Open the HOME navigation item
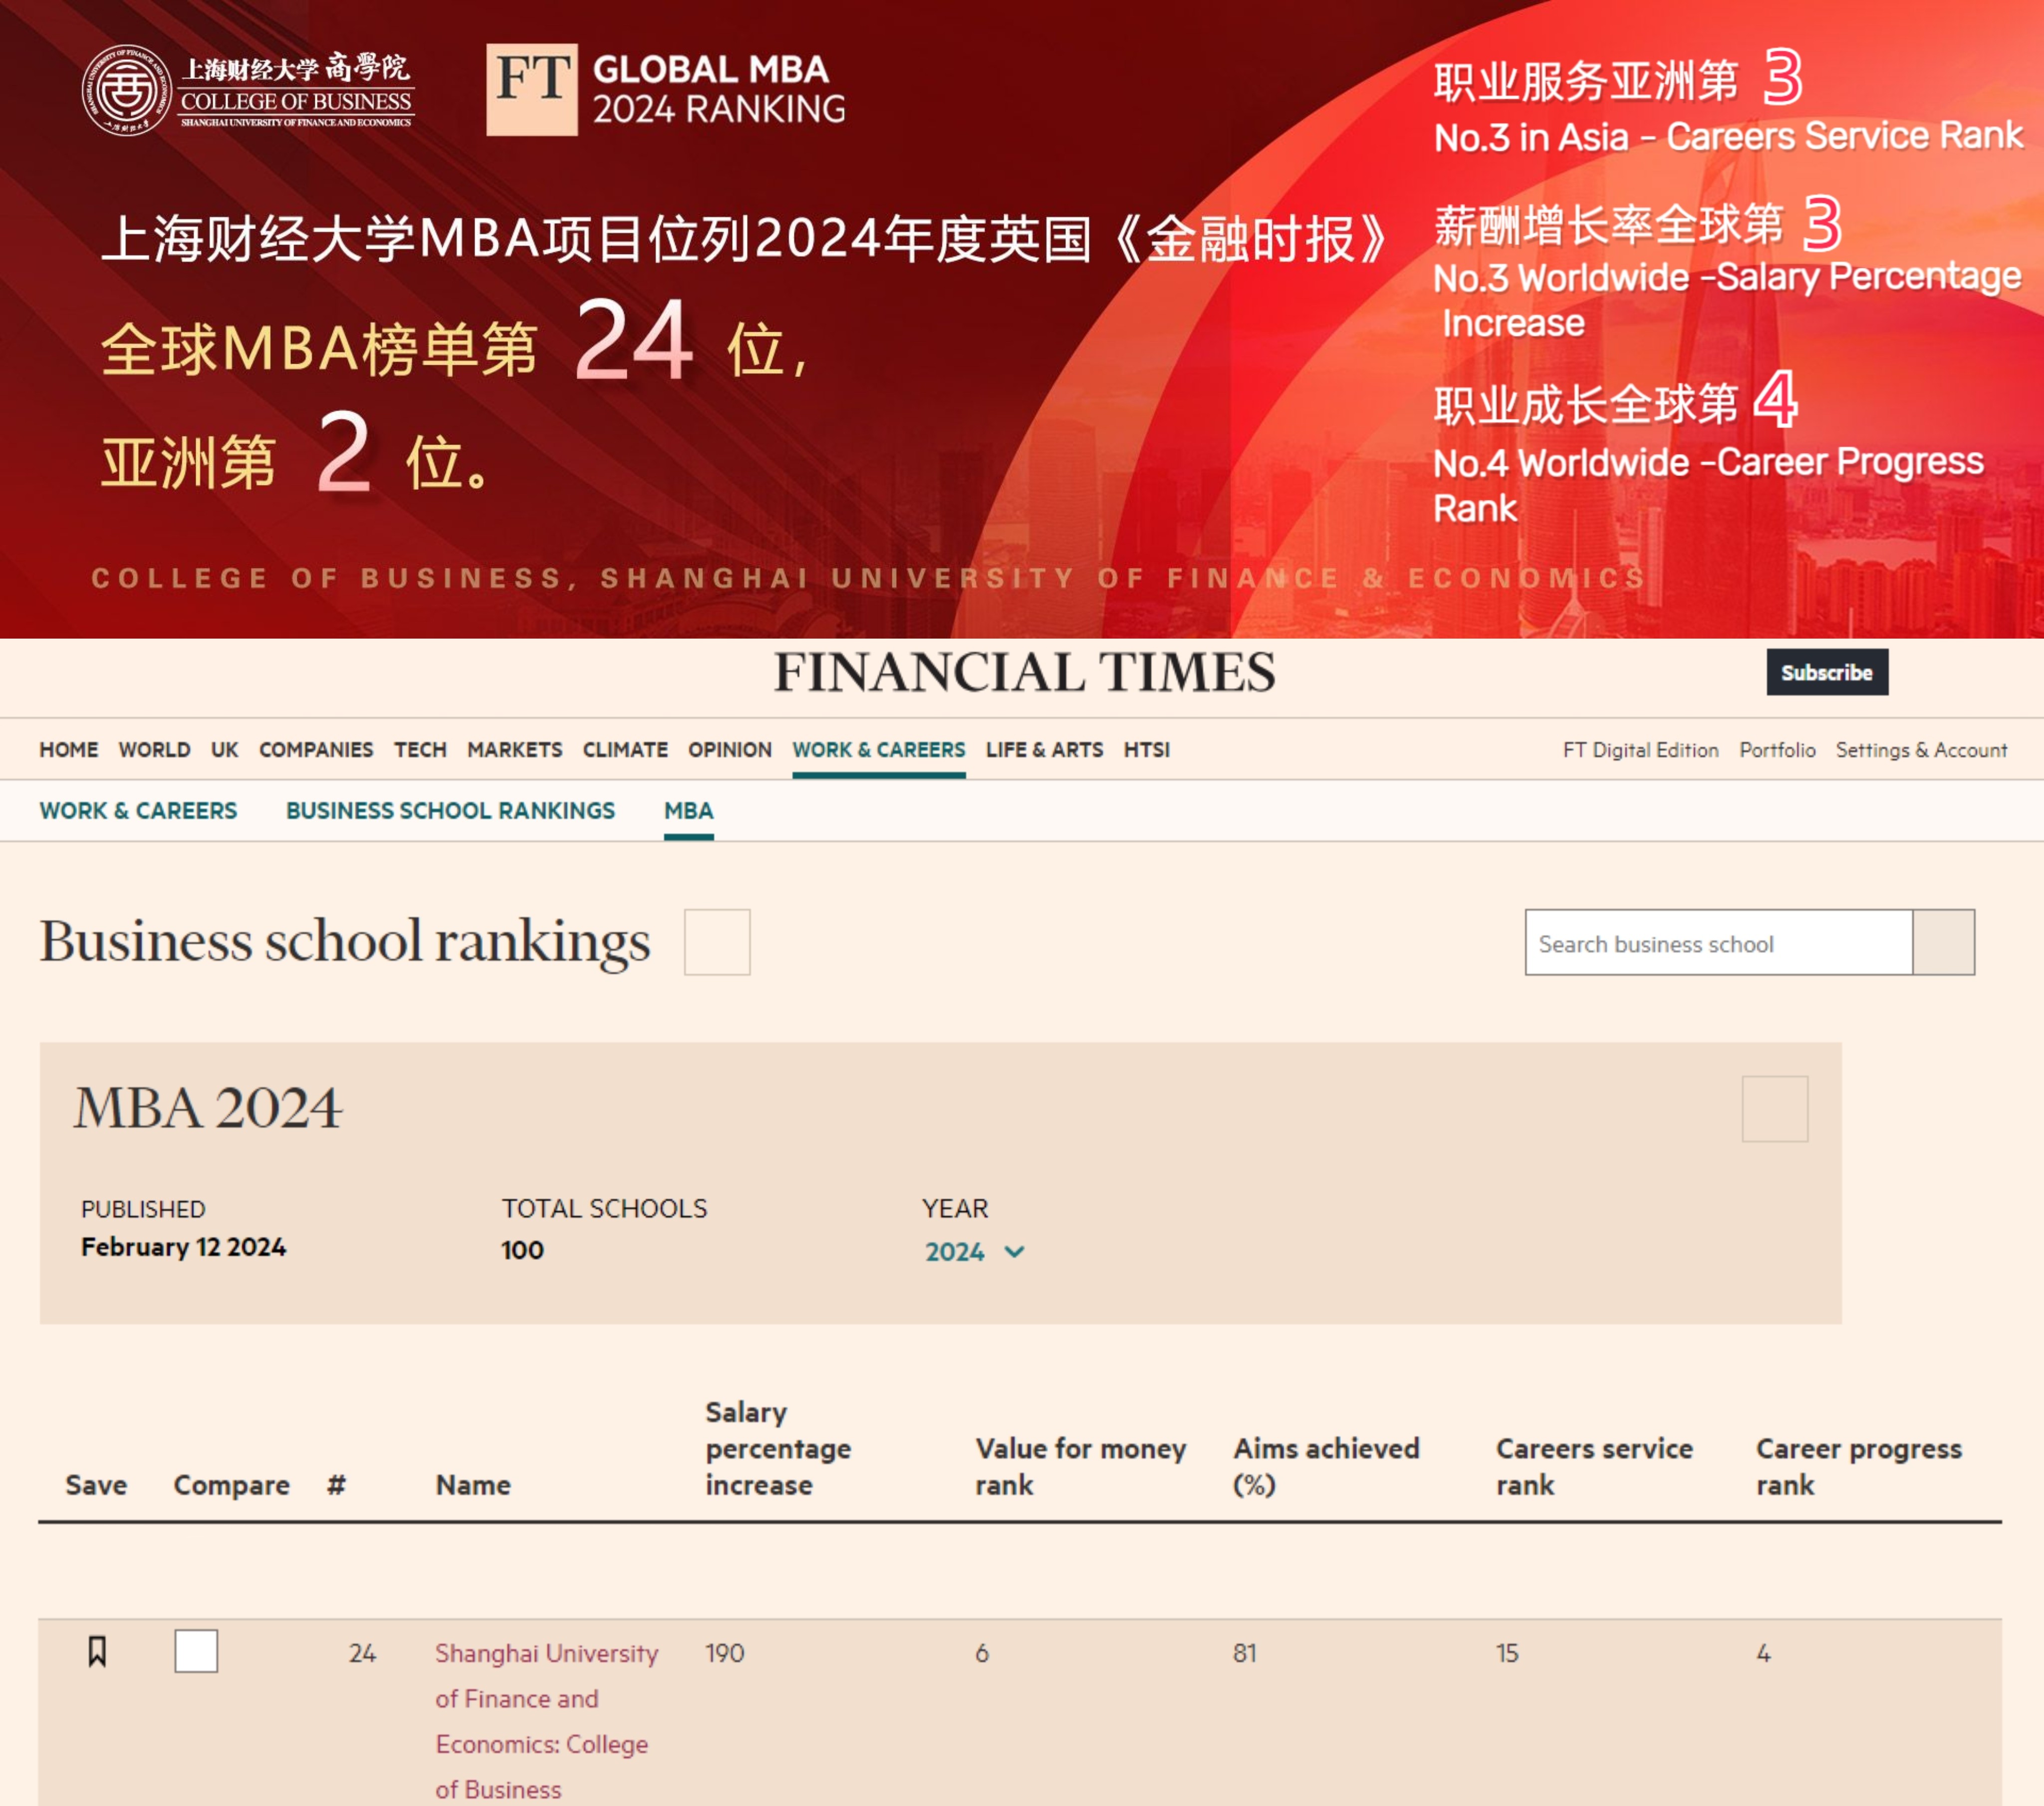 (x=69, y=750)
